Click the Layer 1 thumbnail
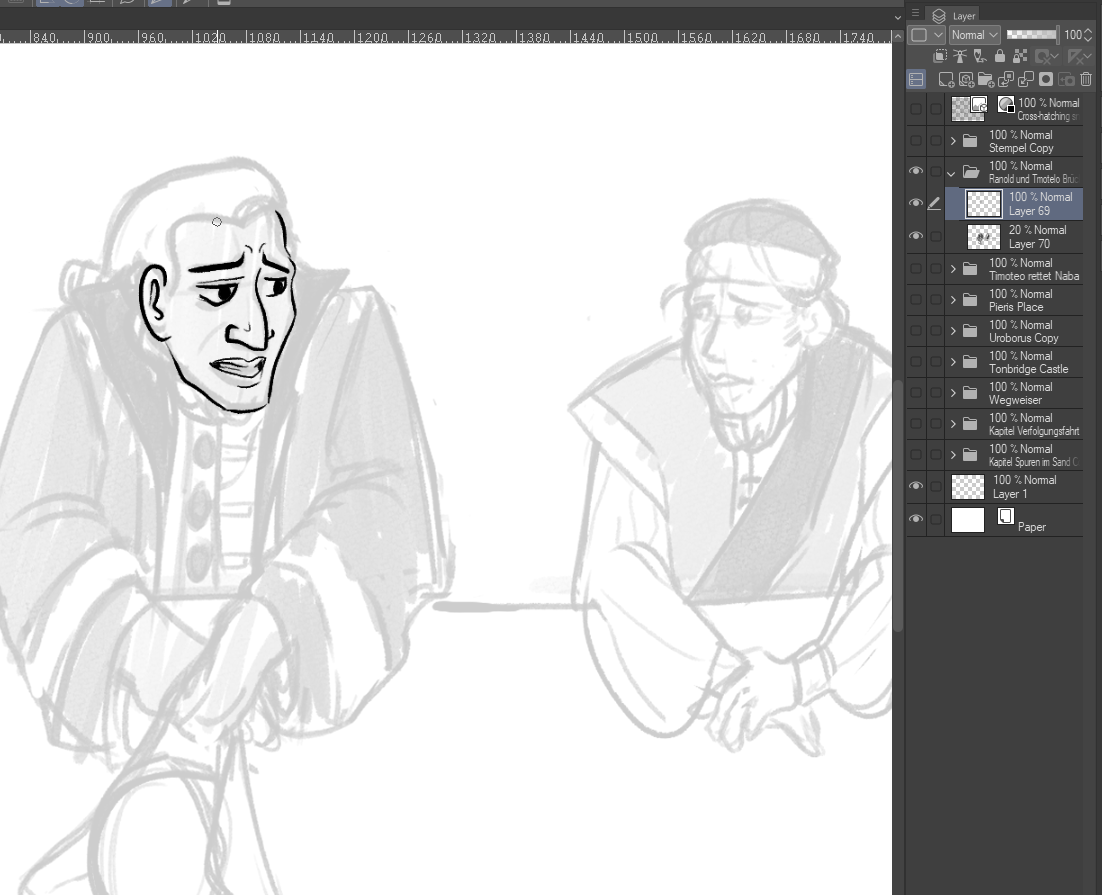Viewport: 1102px width, 895px height. click(x=968, y=487)
